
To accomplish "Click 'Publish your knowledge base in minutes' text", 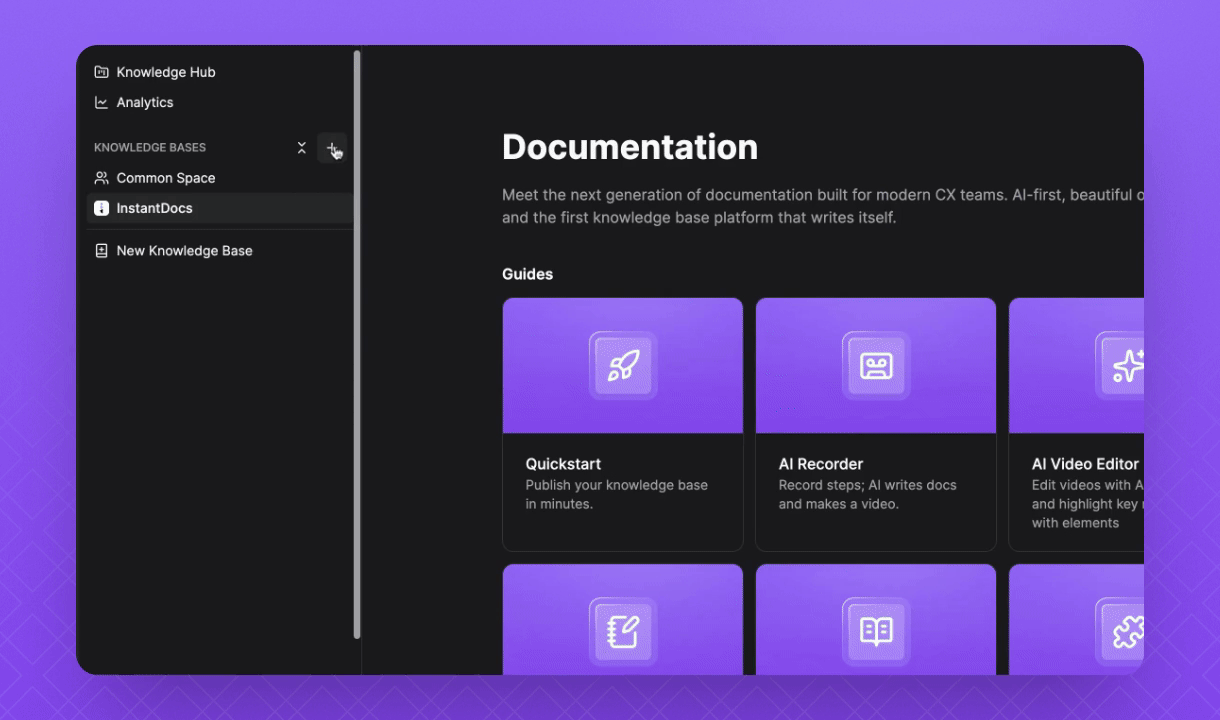I will click(x=617, y=494).
